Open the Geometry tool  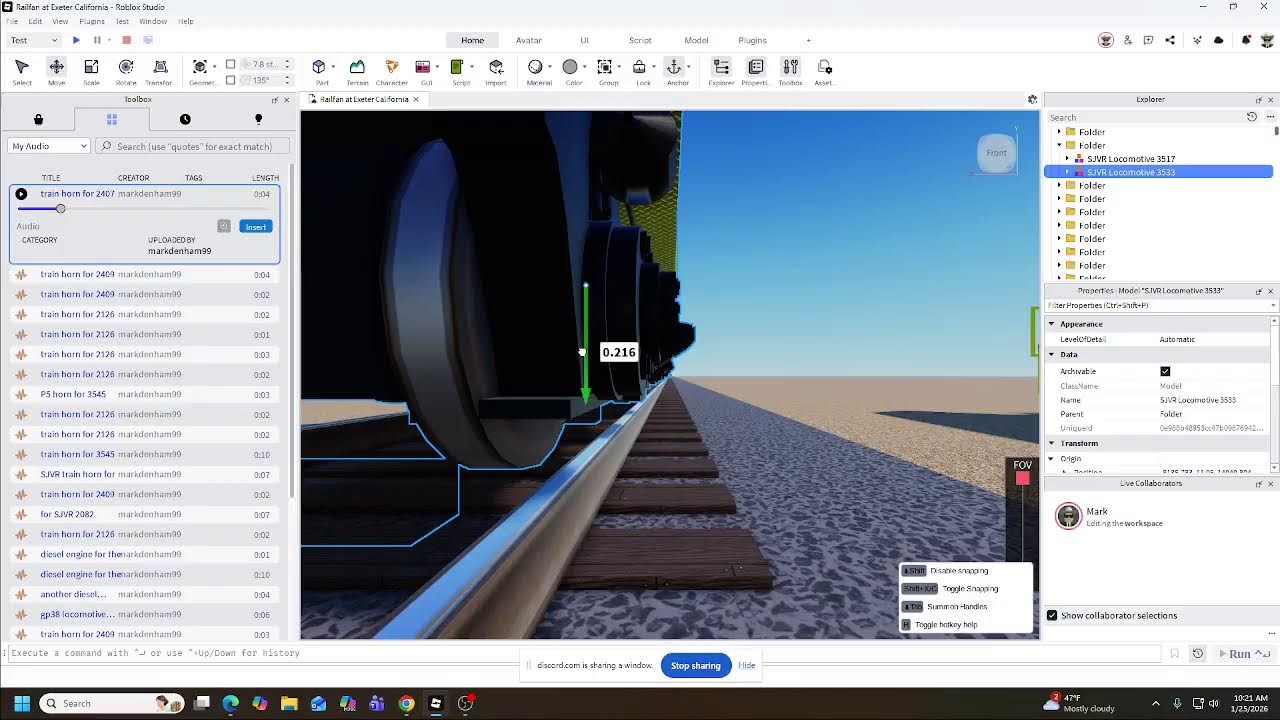(x=201, y=71)
